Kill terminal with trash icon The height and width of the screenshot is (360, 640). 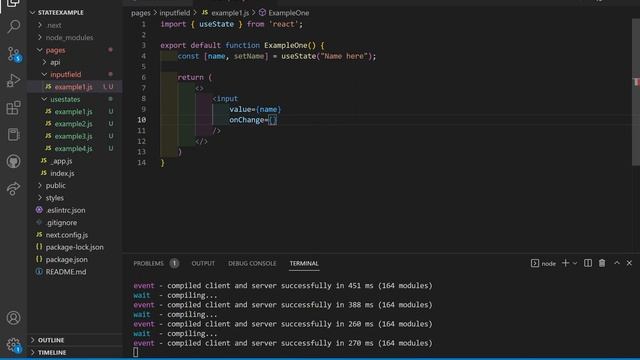pos(602,263)
